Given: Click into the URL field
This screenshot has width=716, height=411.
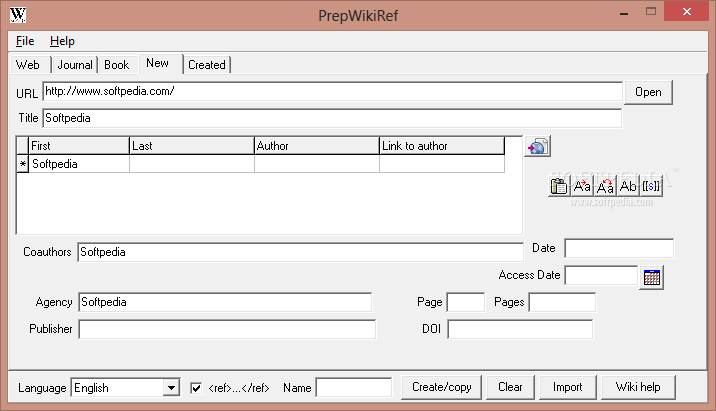Looking at the screenshot, I should pos(332,91).
